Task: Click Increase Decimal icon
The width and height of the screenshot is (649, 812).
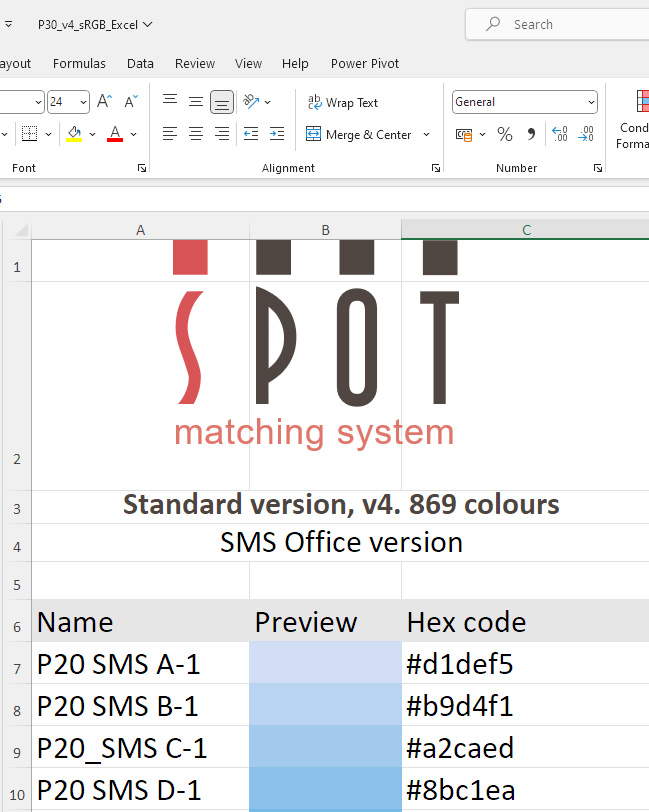Action: tap(560, 134)
